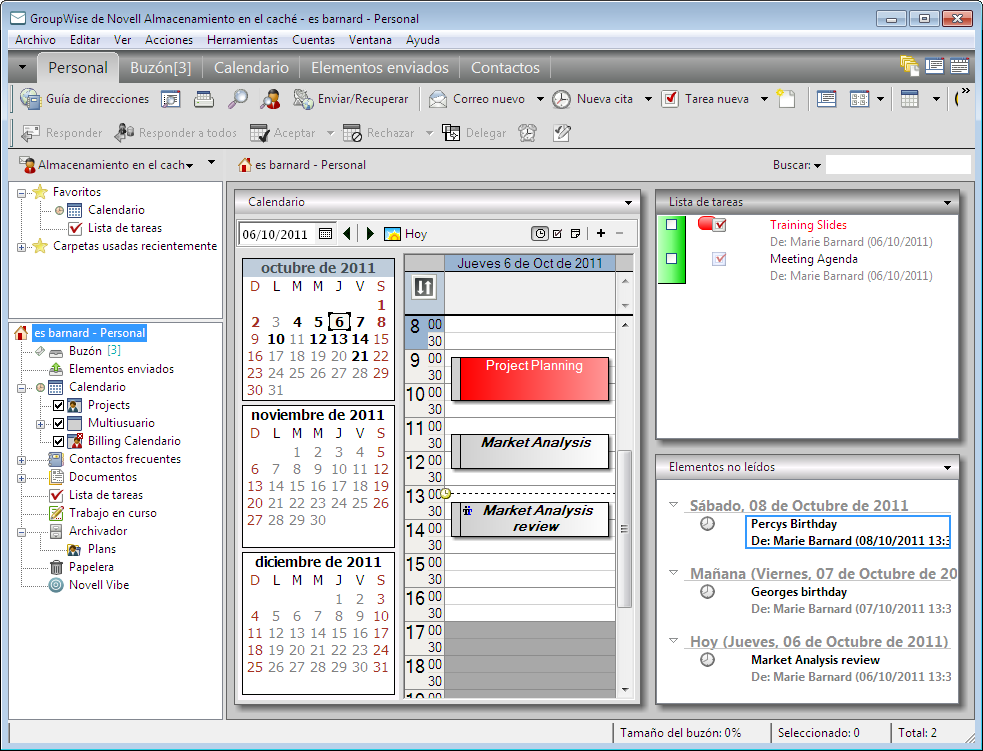The image size is (983, 751).
Task: Click the all-day sort arrows icon
Action: click(424, 288)
